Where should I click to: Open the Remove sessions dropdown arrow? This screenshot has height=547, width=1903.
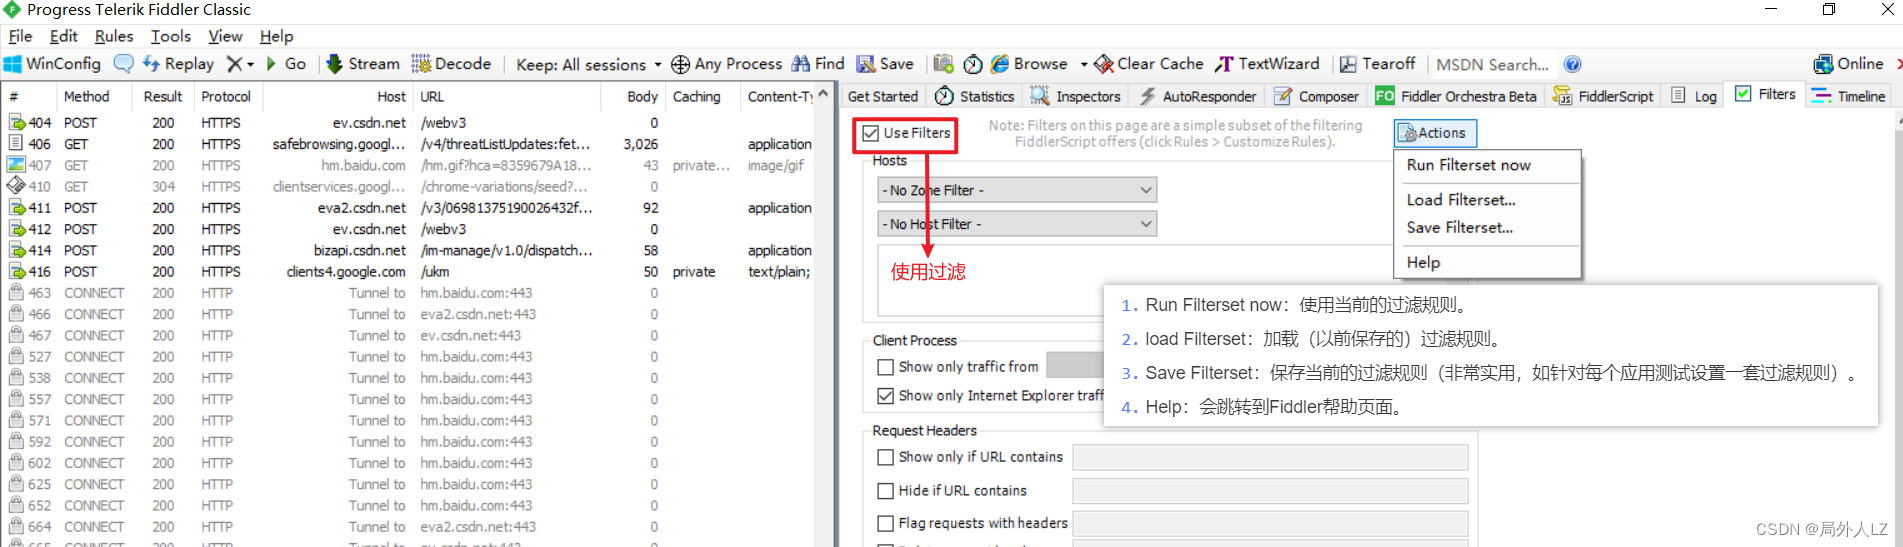click(250, 64)
